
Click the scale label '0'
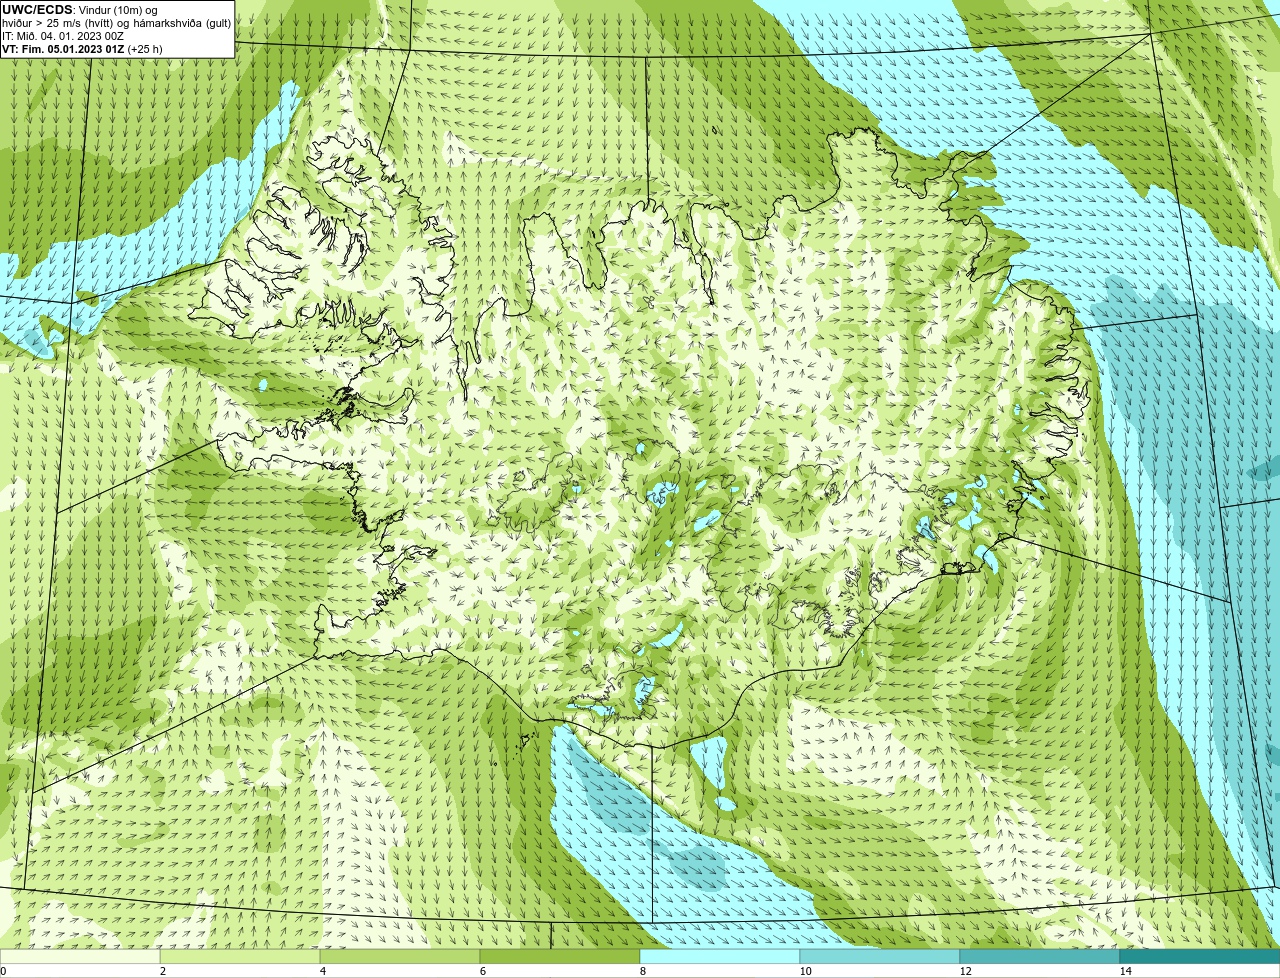click(3, 971)
